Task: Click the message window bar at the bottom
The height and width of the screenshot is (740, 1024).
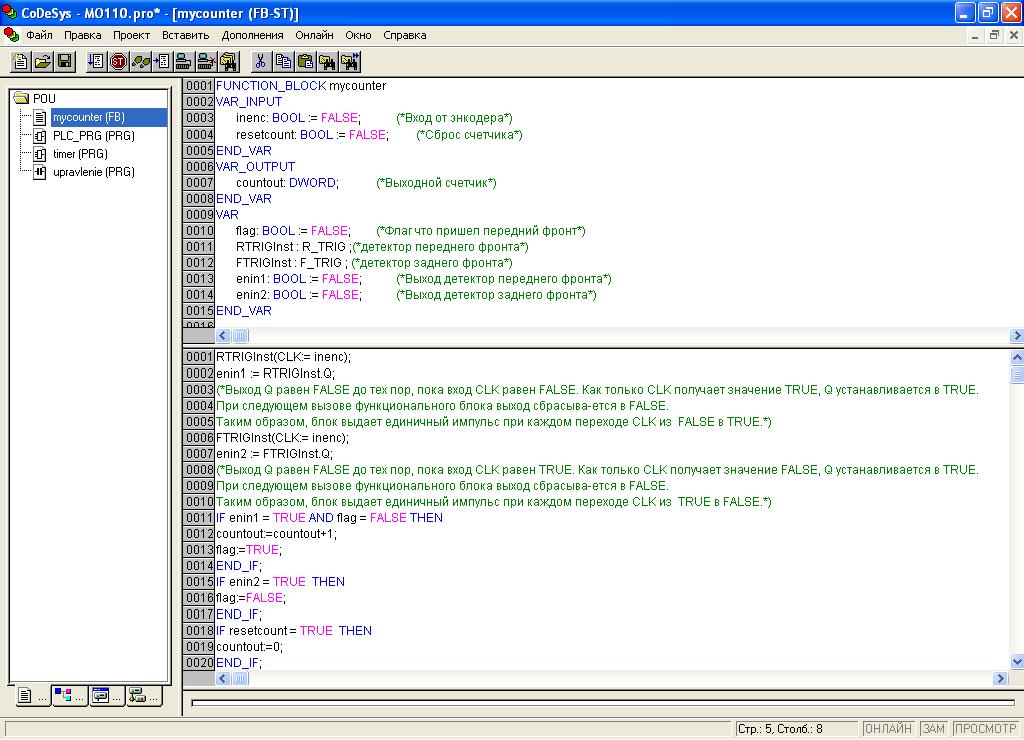Action: (603, 703)
